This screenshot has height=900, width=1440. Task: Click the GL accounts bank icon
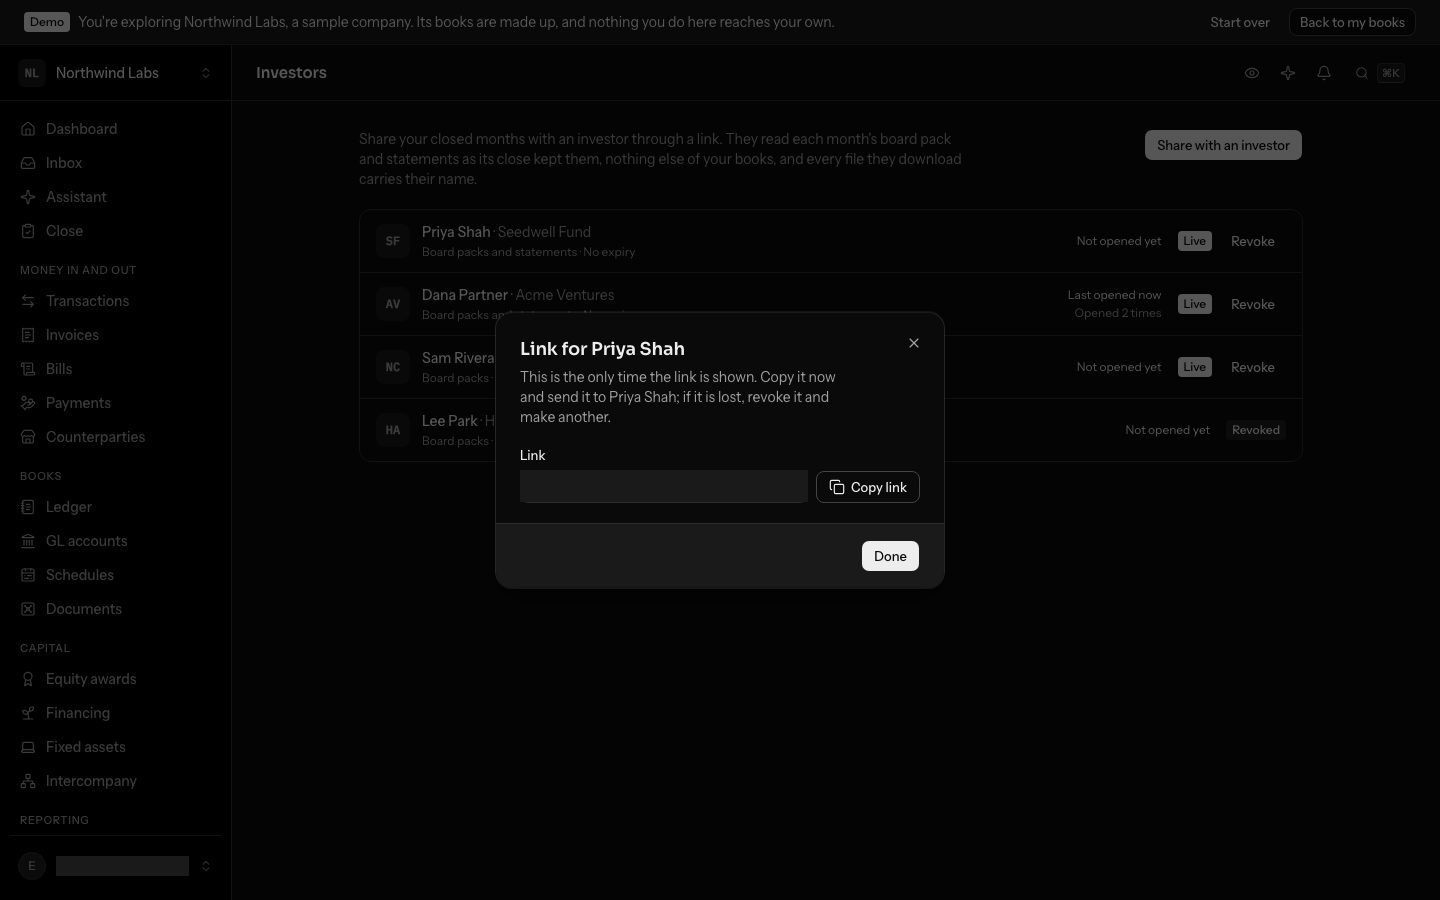28,541
